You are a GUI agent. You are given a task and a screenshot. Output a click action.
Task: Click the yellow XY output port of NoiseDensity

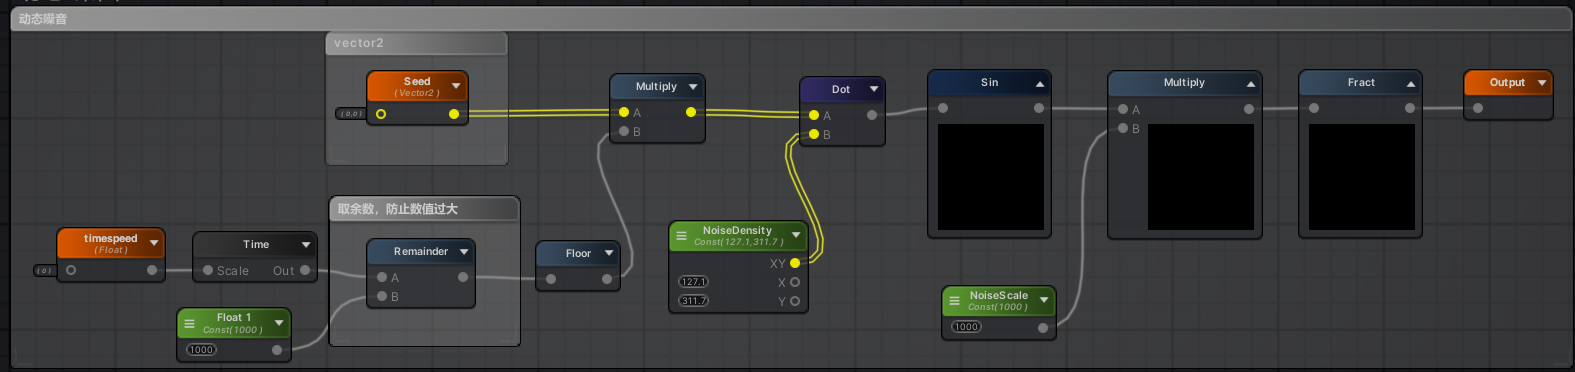[x=795, y=263]
